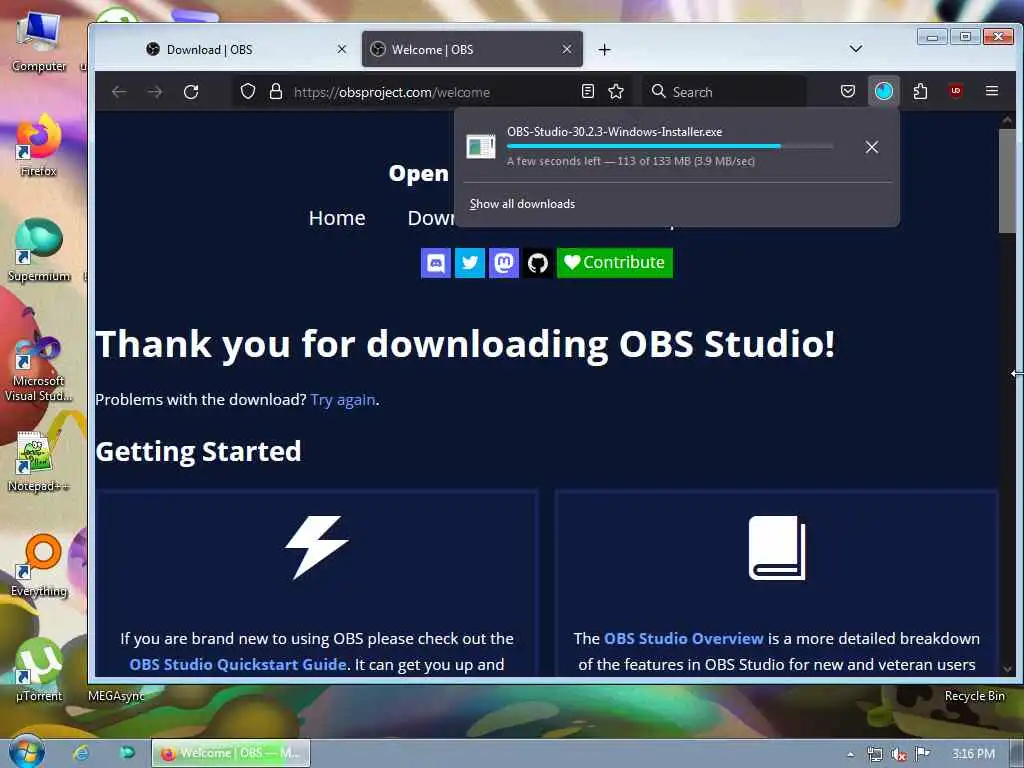1024x768 pixels.
Task: Open the uBlock Origin extension icon
Action: [956, 91]
